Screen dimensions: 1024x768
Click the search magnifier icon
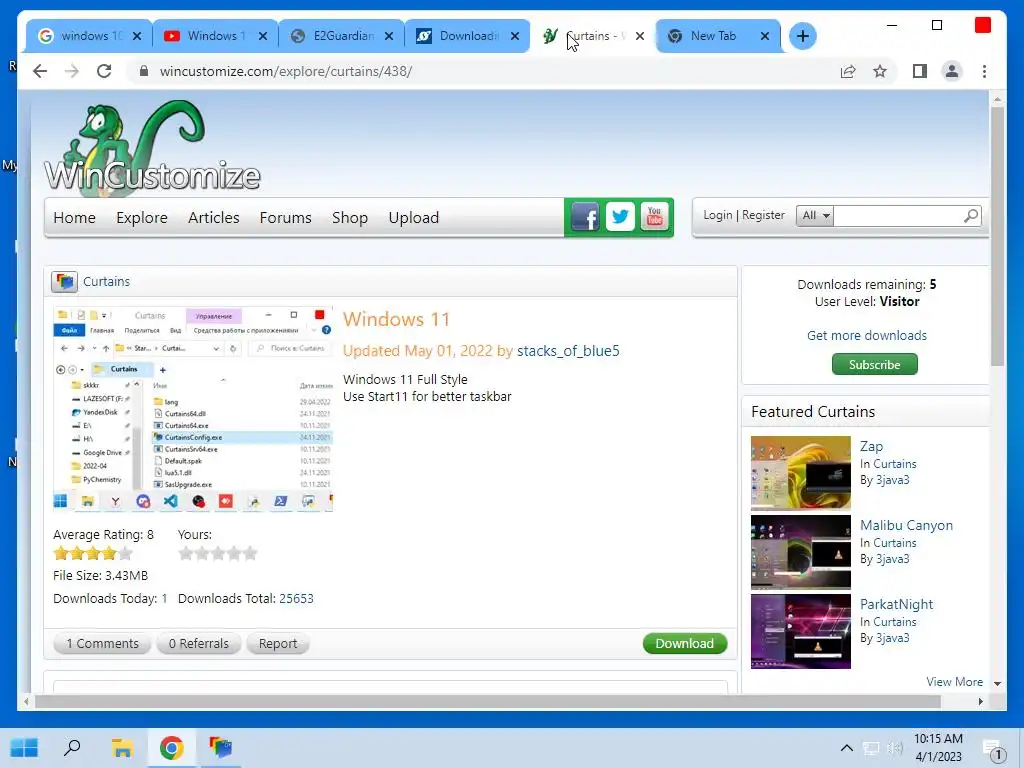(x=971, y=216)
